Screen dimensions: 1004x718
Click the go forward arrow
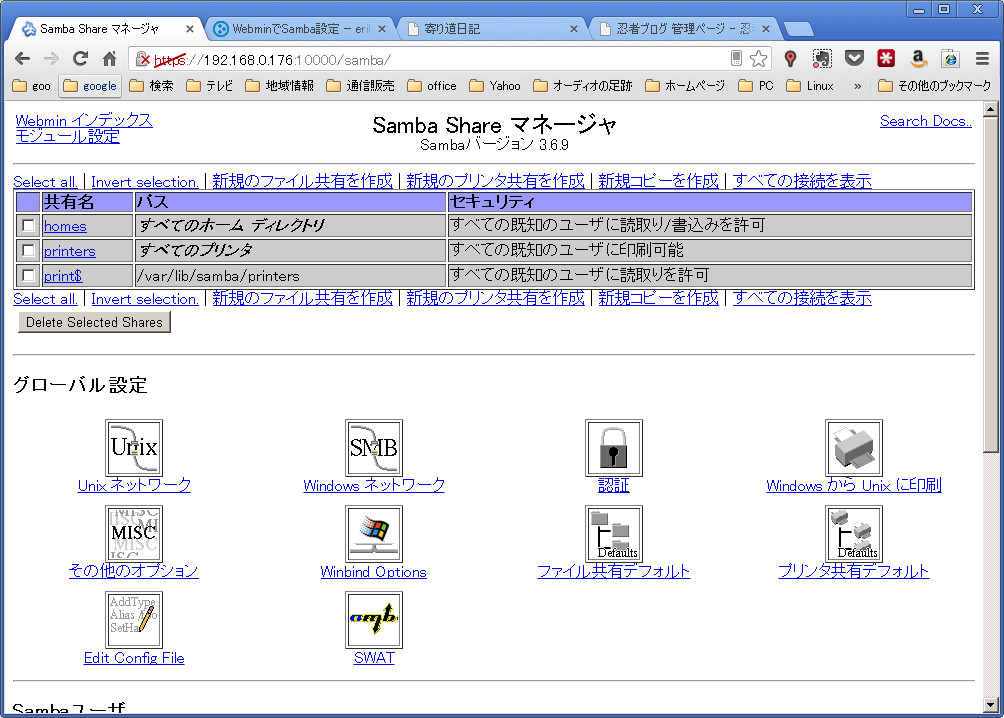[x=51, y=59]
